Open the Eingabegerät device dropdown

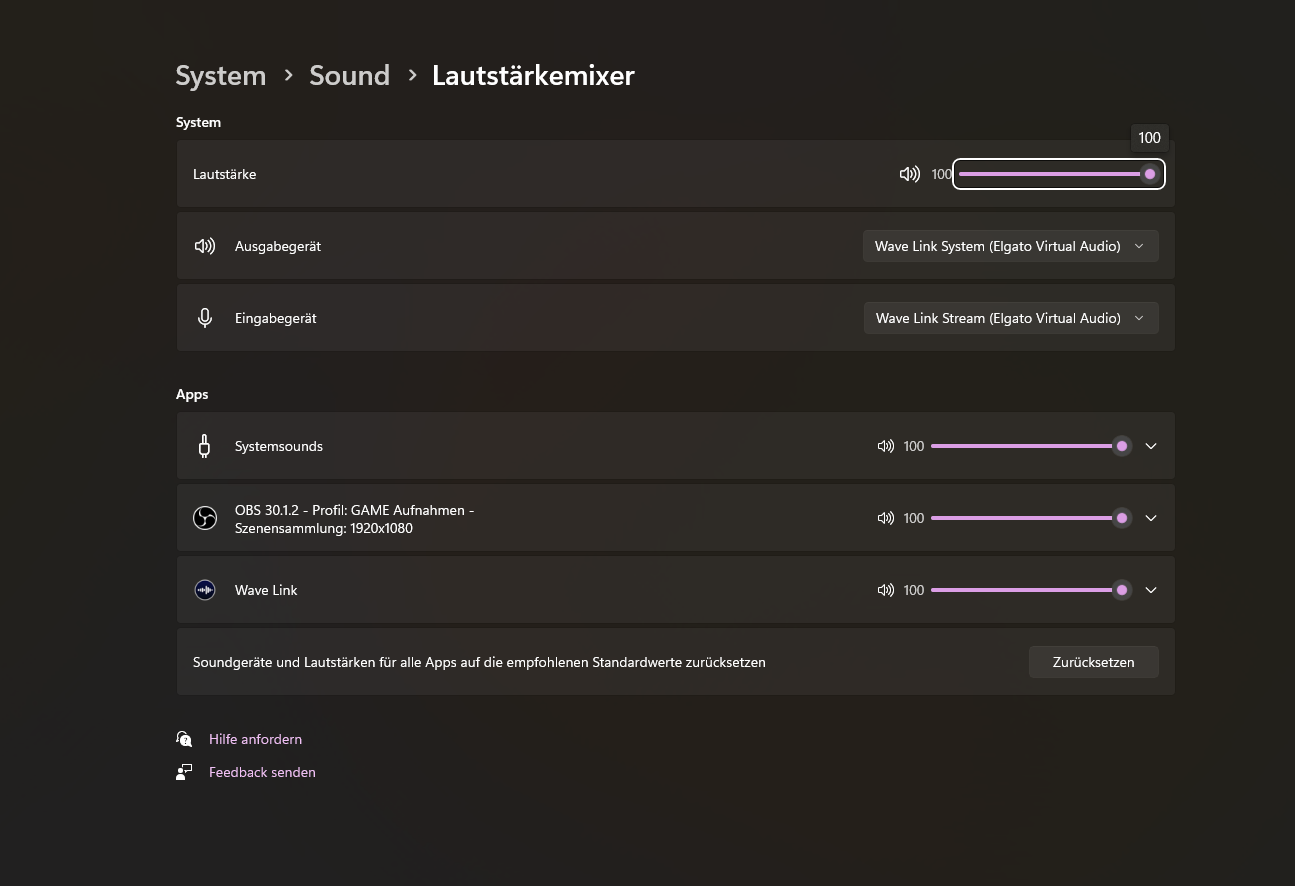[1010, 318]
